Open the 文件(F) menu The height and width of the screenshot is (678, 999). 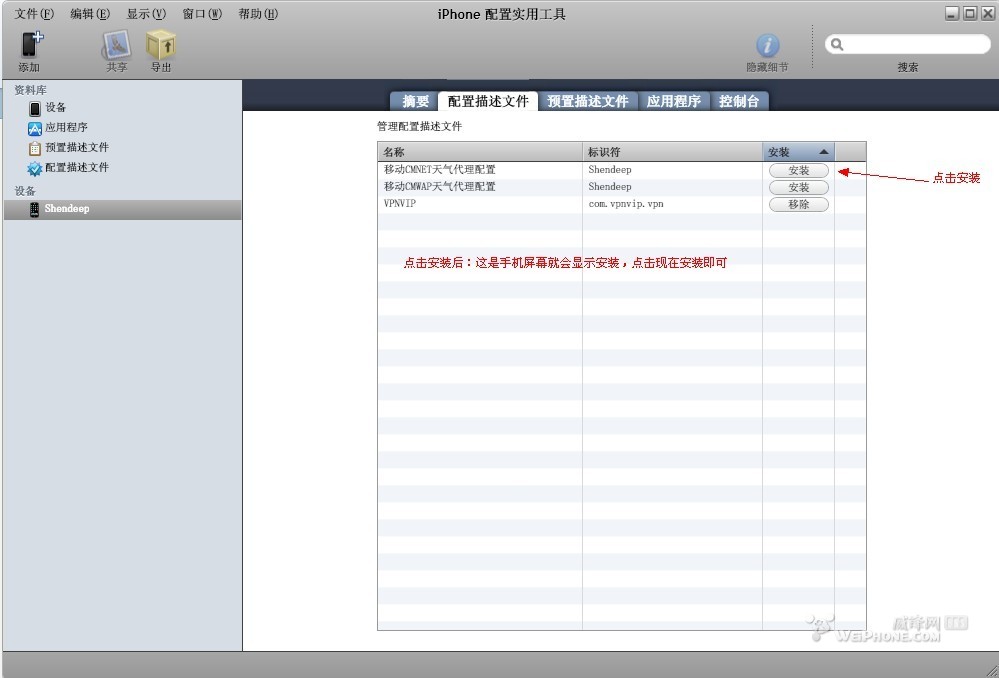pyautogui.click(x=34, y=14)
